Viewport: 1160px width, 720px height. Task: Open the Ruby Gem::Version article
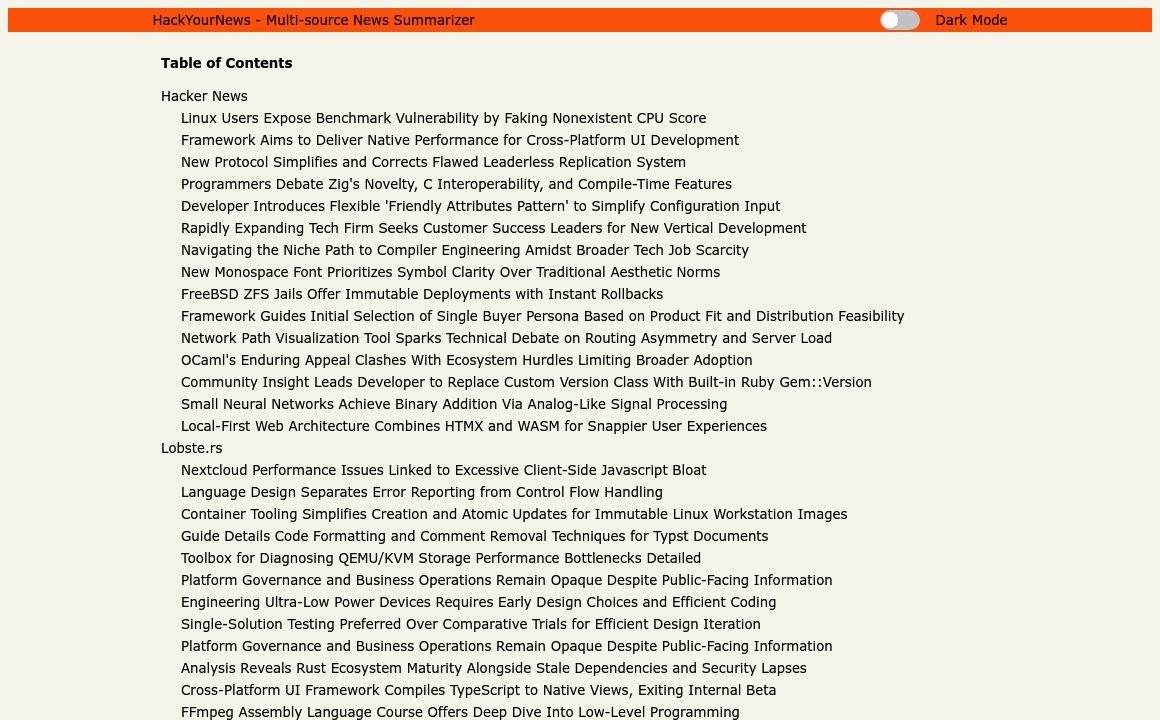coord(526,382)
